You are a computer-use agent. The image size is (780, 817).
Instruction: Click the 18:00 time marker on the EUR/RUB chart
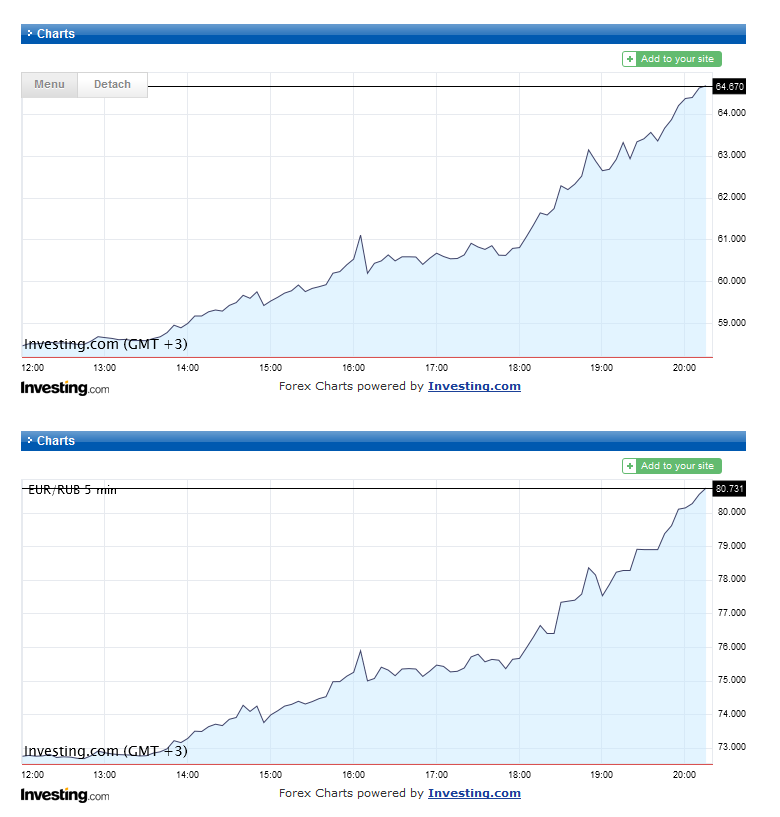coord(519,775)
